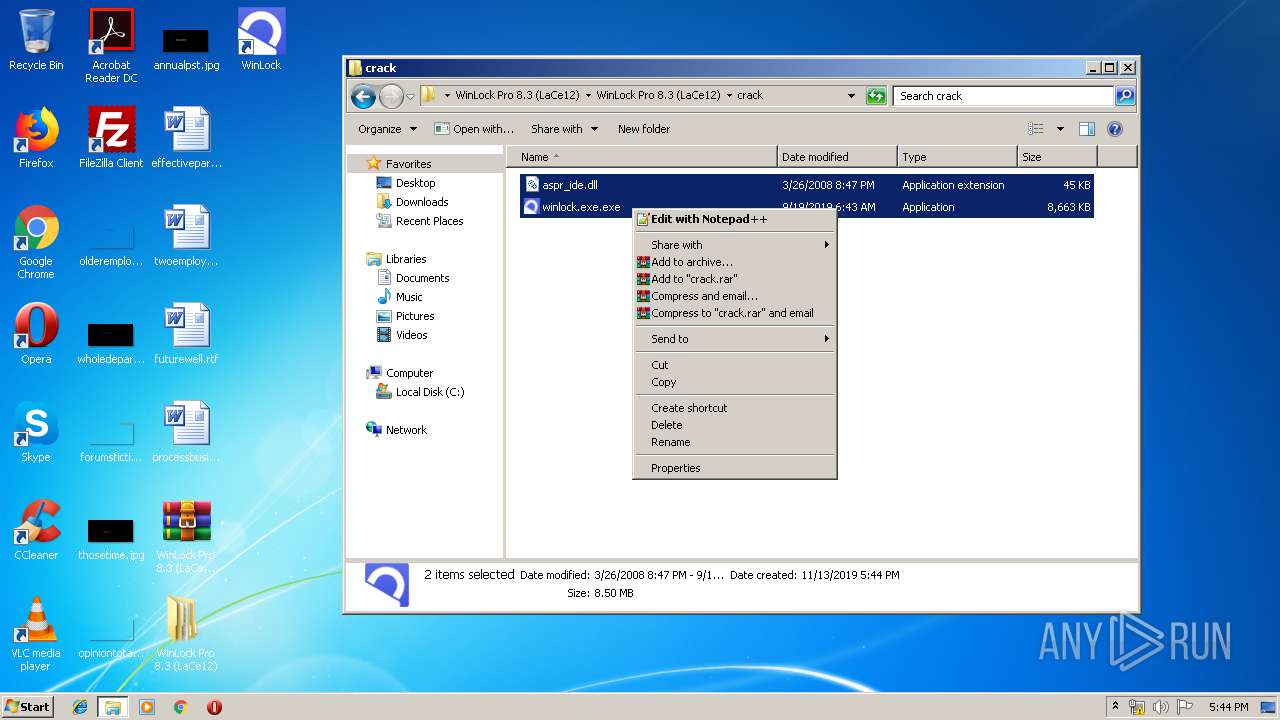The width and height of the screenshot is (1280, 720).
Task: Select the futurewell.rtf desktop document
Action: pyautogui.click(x=186, y=334)
